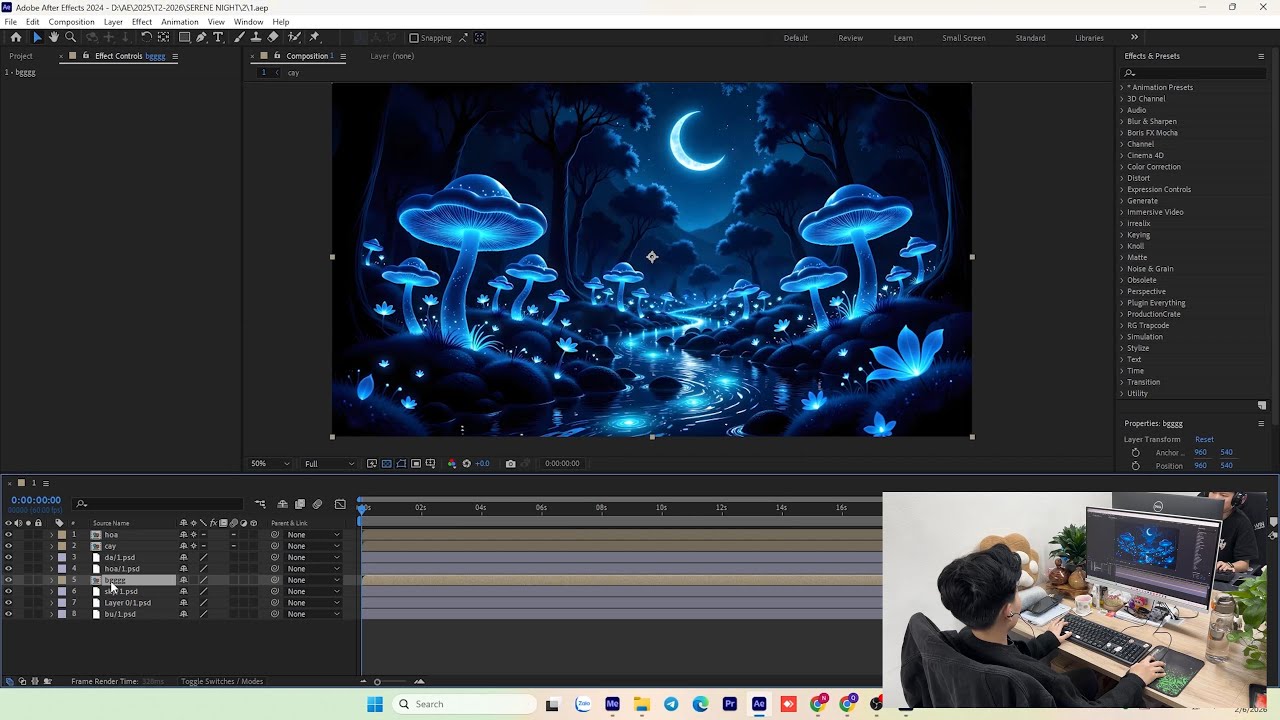Open the Full resolution dropdown

(x=329, y=464)
